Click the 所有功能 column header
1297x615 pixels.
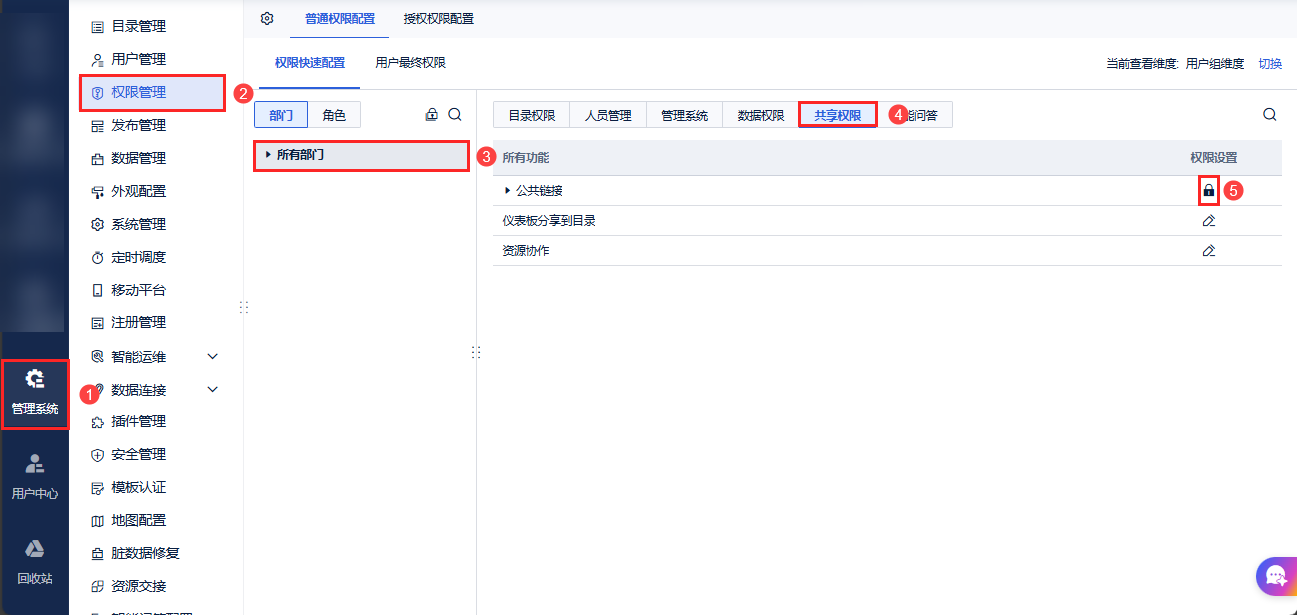pos(526,158)
